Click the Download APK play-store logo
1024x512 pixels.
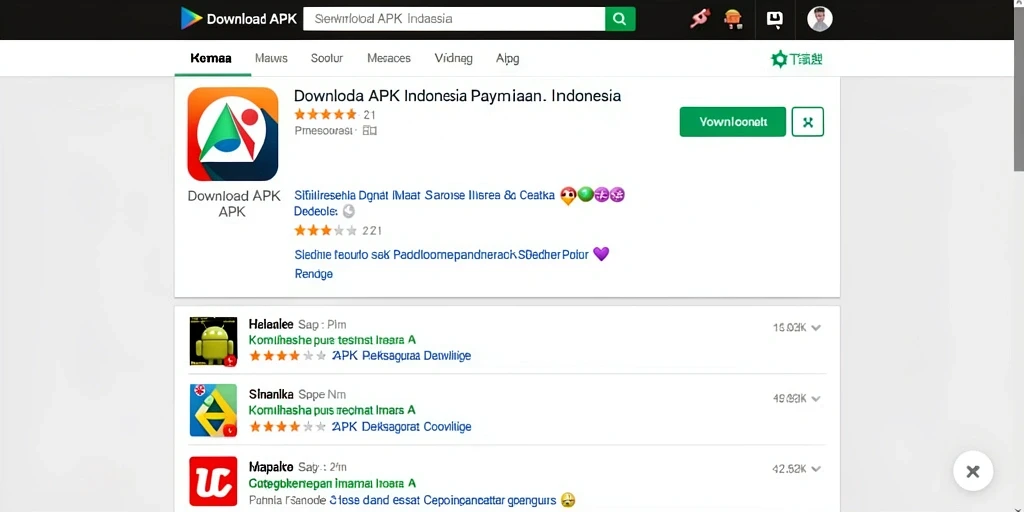(x=238, y=18)
